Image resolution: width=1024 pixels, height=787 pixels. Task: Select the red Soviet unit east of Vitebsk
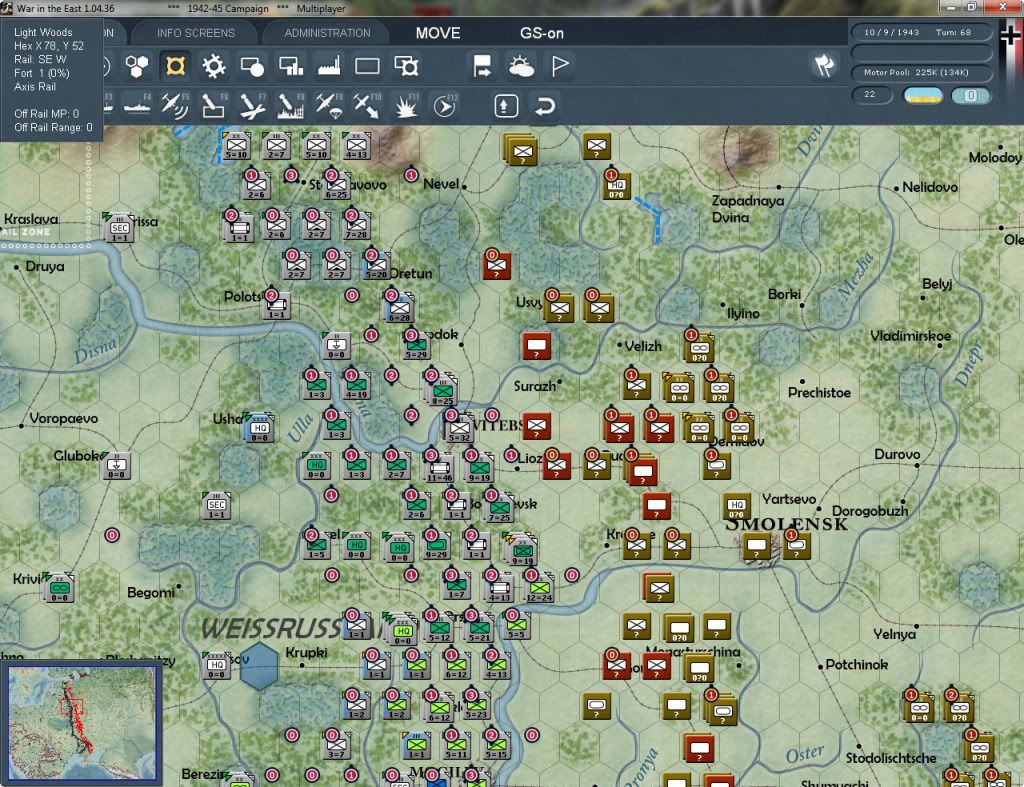[x=537, y=426]
